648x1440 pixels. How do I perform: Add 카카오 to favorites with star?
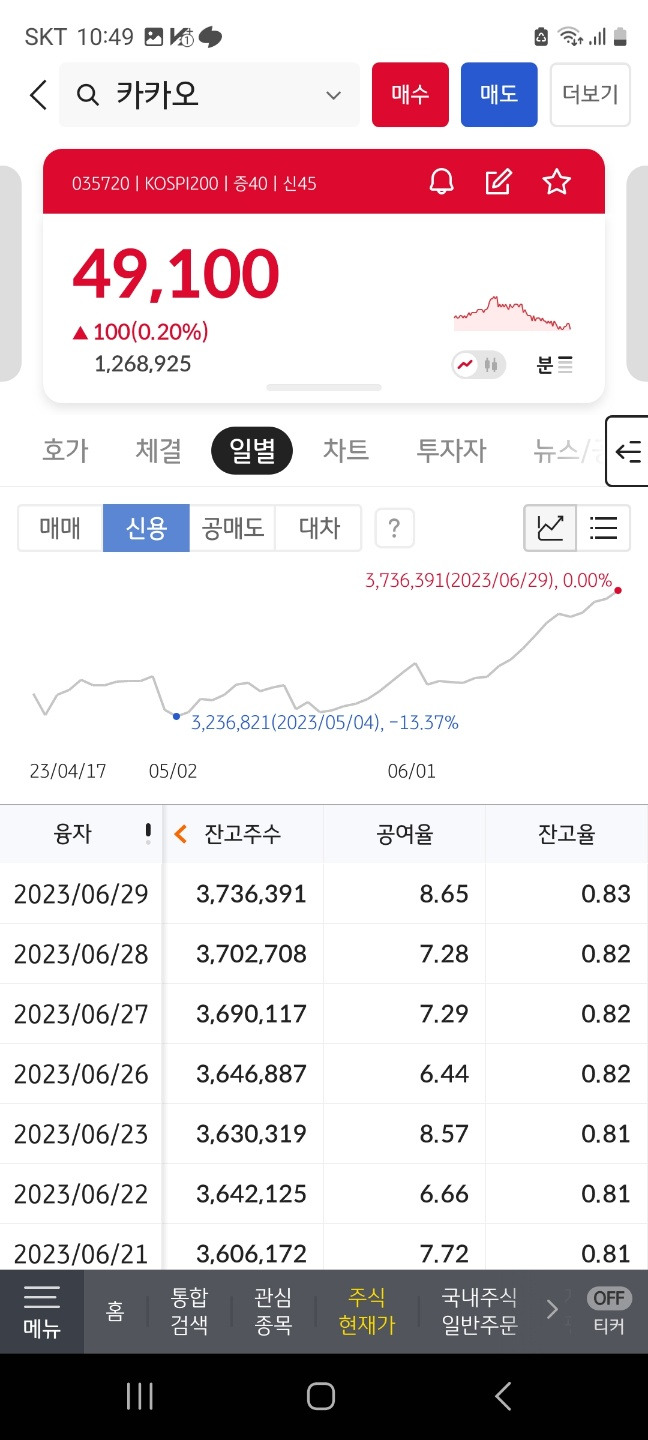click(556, 182)
